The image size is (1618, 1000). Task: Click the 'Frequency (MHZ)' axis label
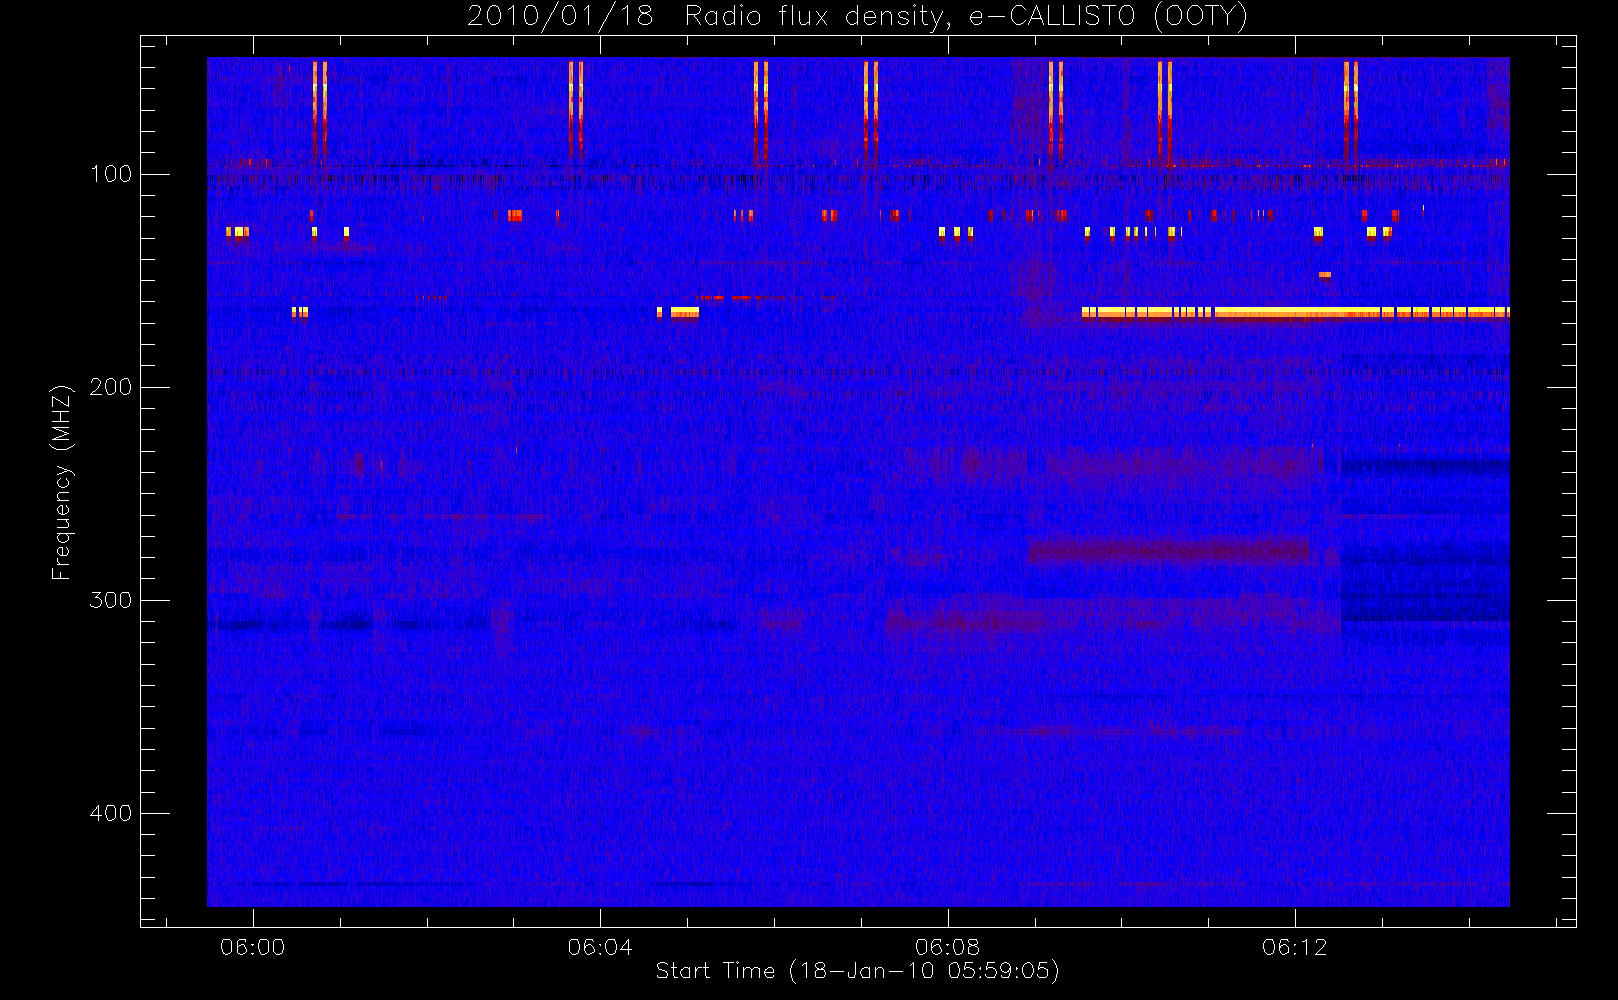[x=62, y=482]
